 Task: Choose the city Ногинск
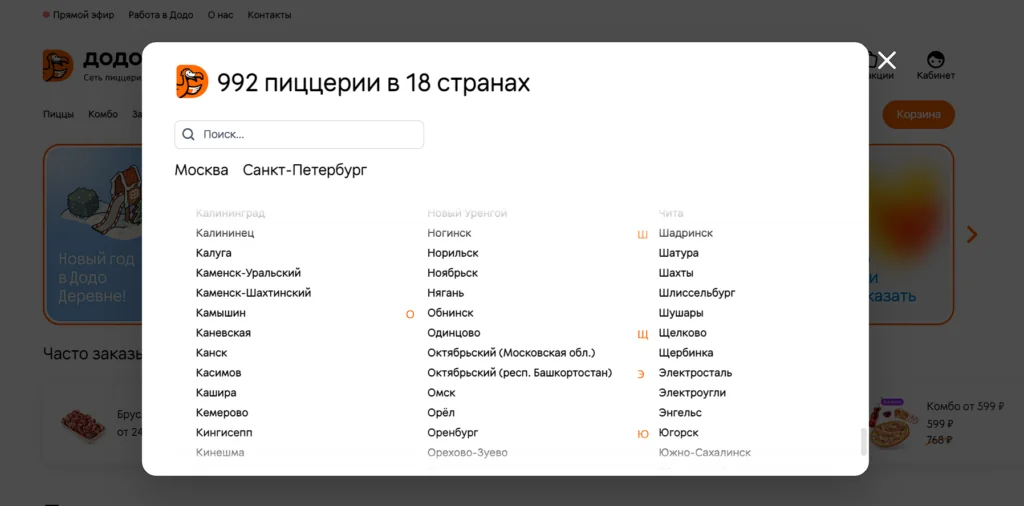(449, 233)
